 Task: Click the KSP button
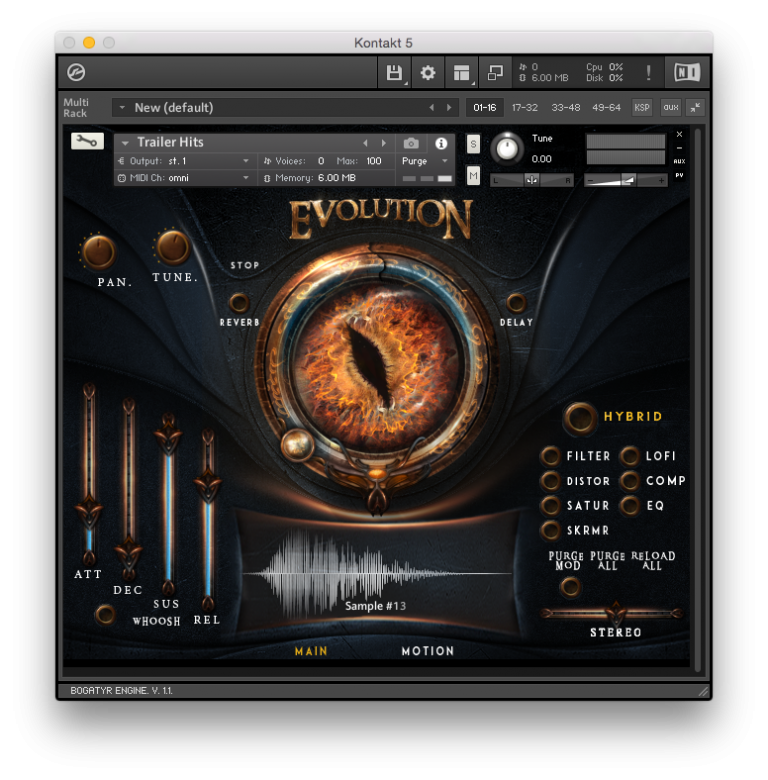(x=641, y=107)
